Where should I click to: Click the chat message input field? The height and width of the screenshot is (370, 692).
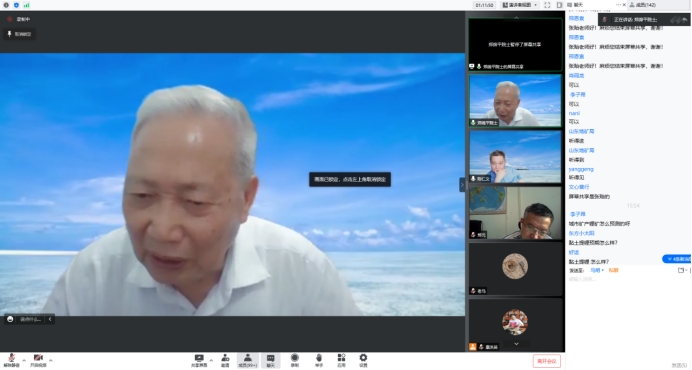pyautogui.click(x=628, y=279)
